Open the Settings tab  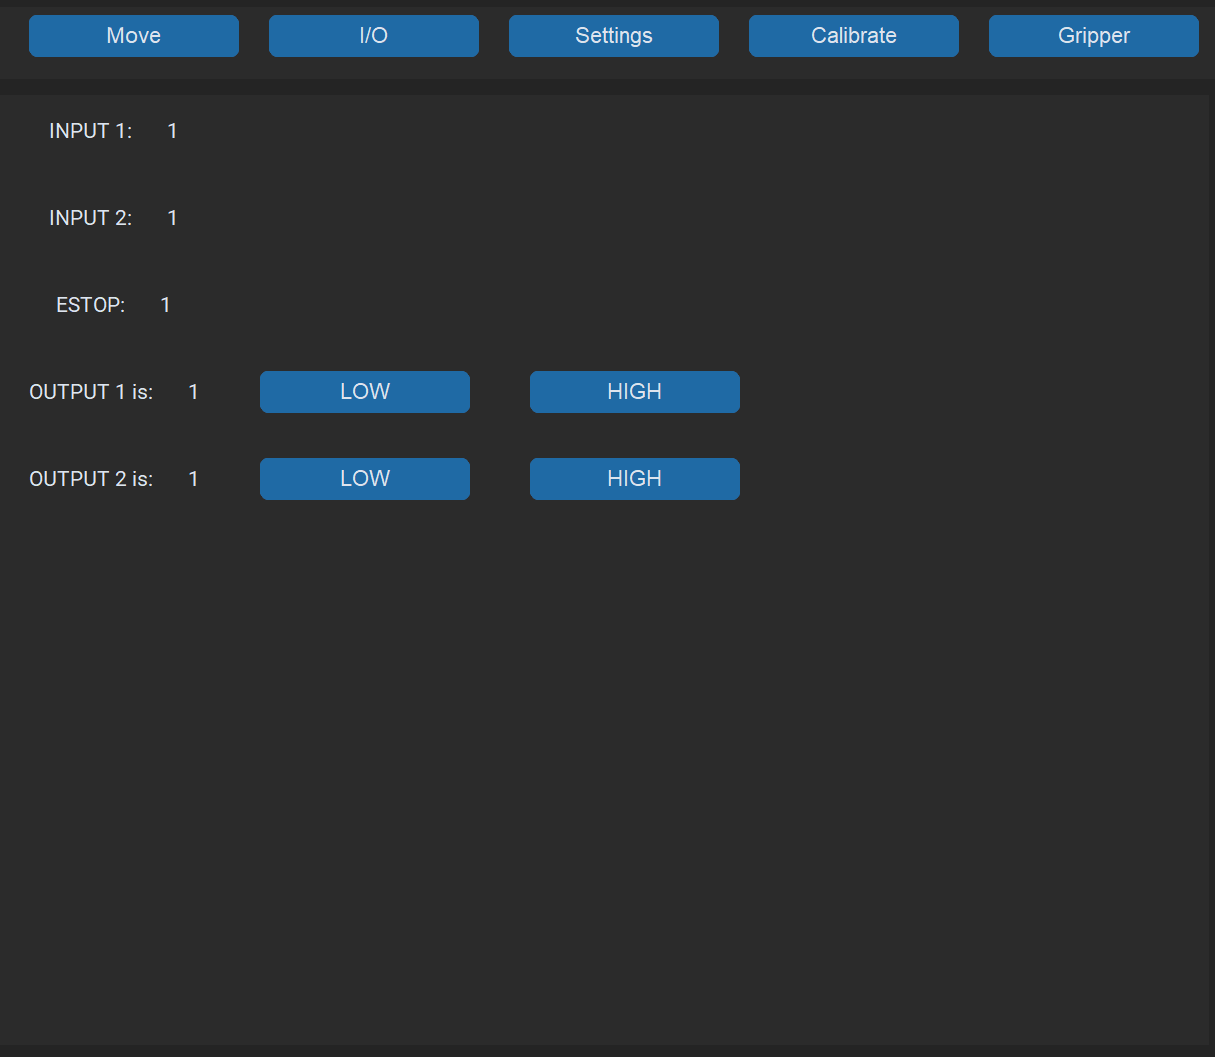[614, 36]
